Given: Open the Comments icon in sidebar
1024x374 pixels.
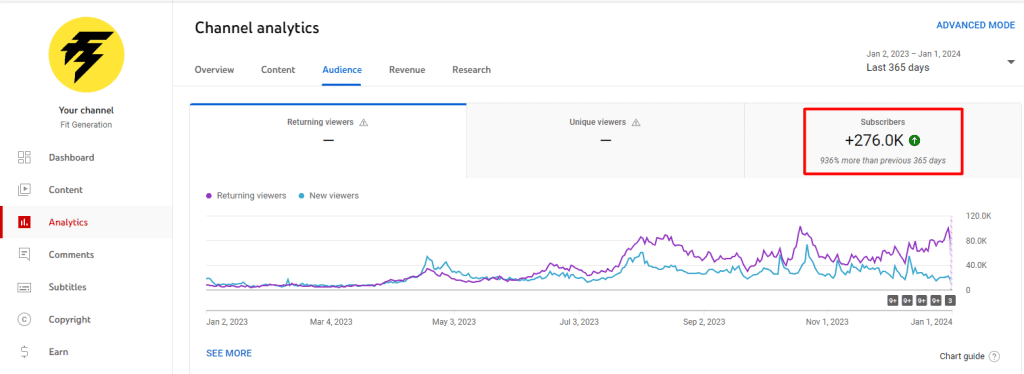Looking at the screenshot, I should point(24,255).
